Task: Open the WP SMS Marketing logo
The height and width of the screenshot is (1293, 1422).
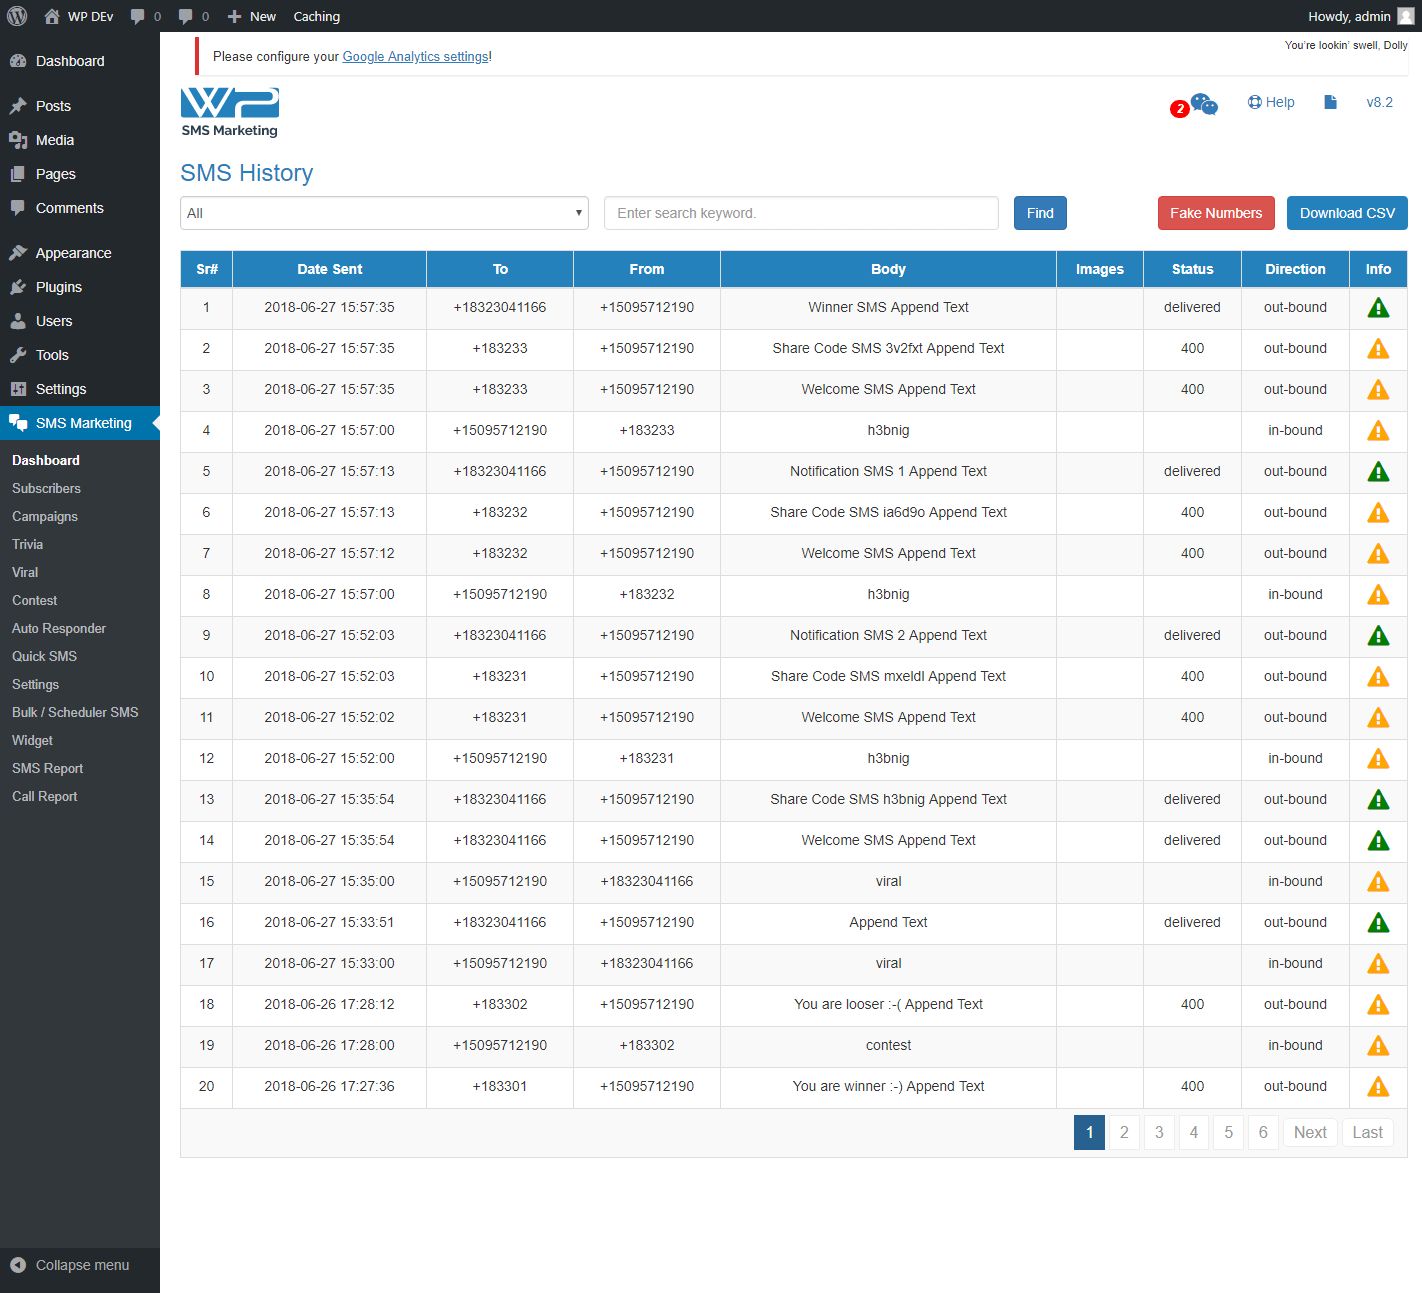Action: 230,112
